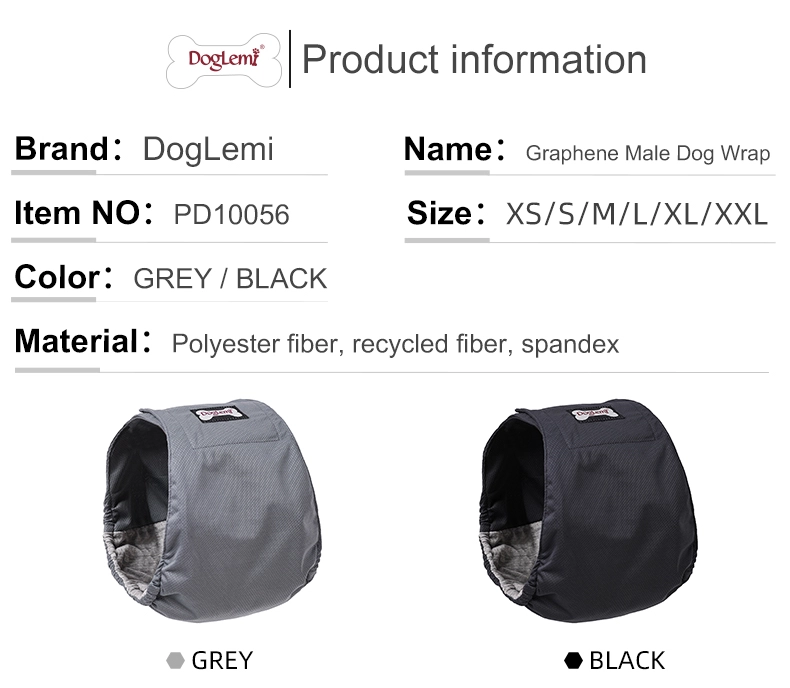
Task: Select the black dog wrap product image
Action: (x=589, y=510)
